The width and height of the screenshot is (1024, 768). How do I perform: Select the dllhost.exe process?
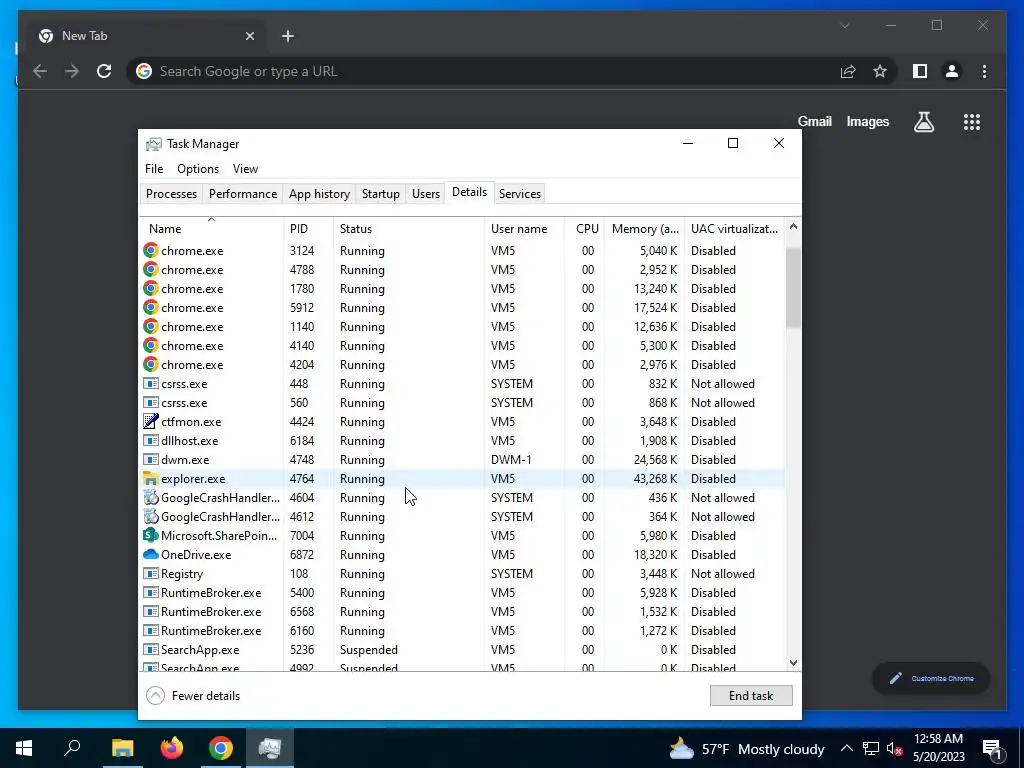[x=462, y=441]
